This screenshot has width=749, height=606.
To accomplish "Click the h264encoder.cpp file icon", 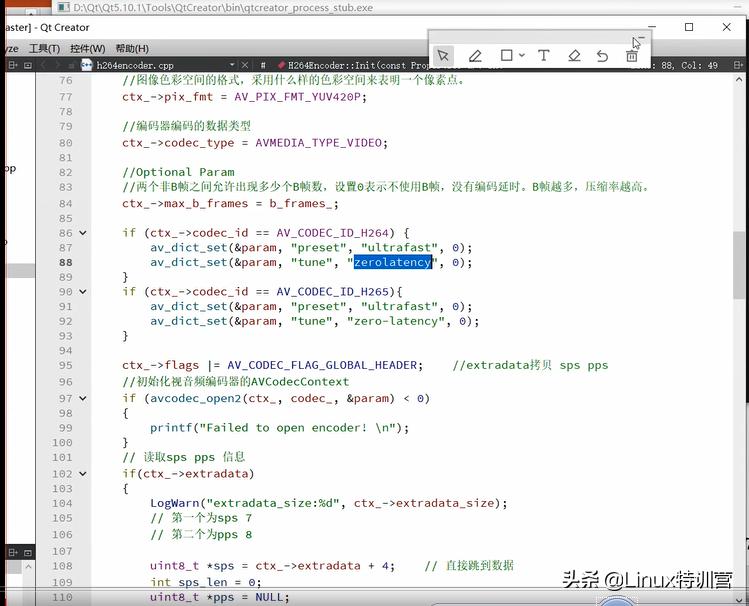I will (x=86, y=65).
